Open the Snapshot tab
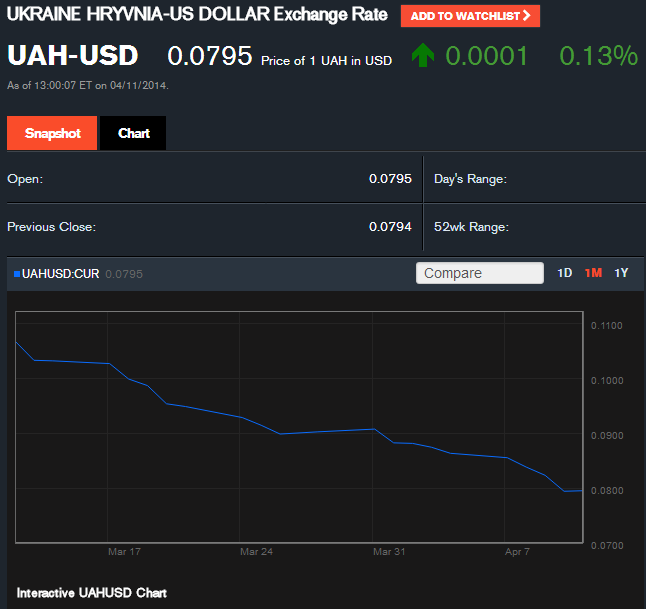 (52, 134)
